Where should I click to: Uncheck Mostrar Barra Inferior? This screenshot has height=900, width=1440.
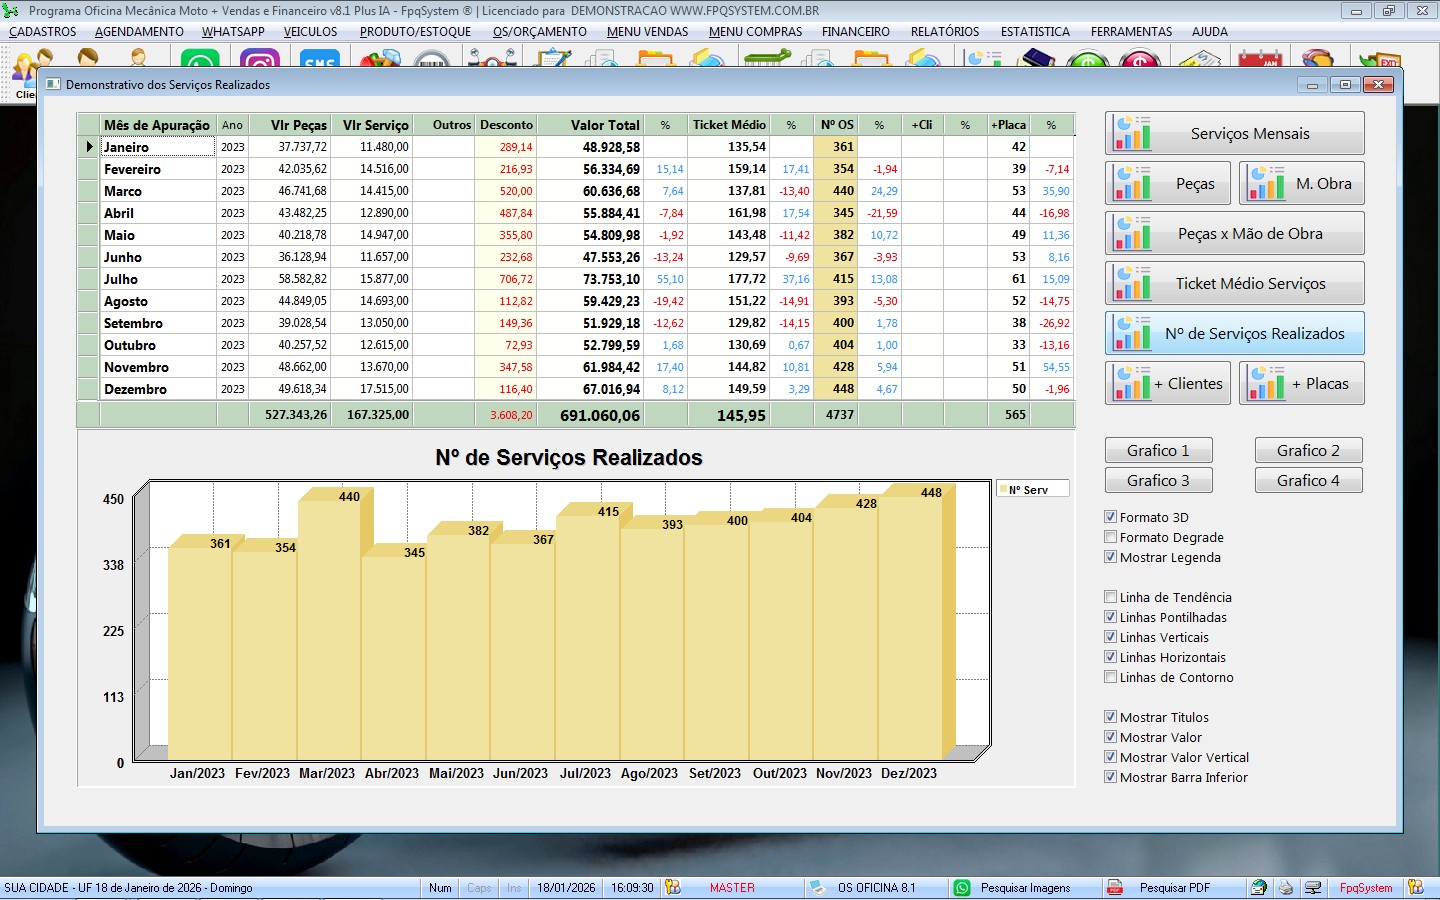coord(1110,777)
